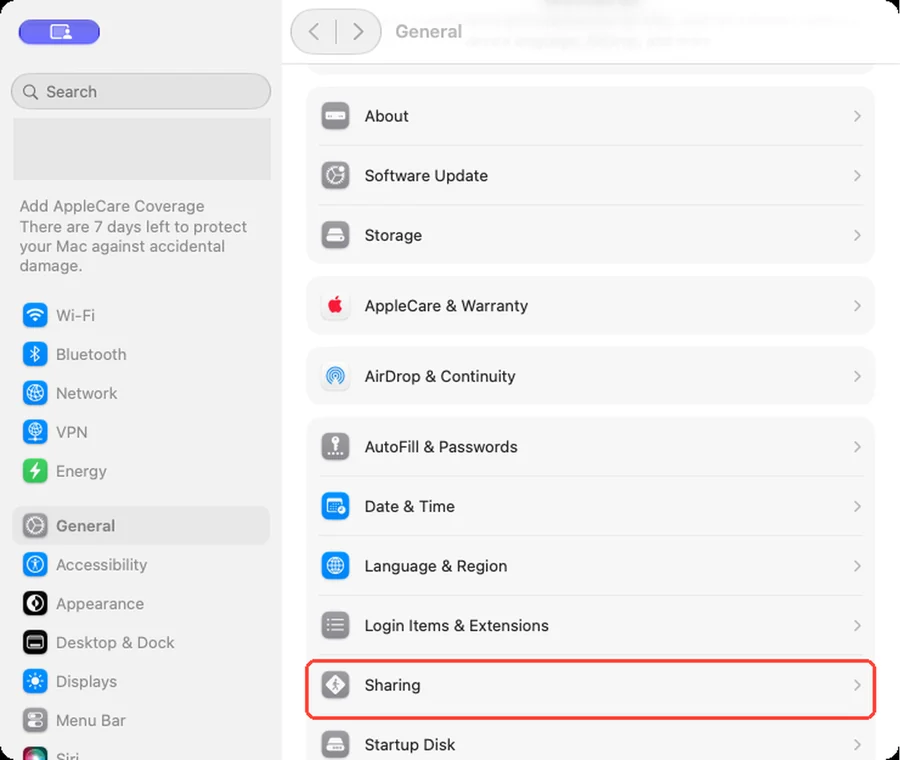Select Appearance label in sidebar
Viewport: 900px width, 760px height.
(100, 604)
